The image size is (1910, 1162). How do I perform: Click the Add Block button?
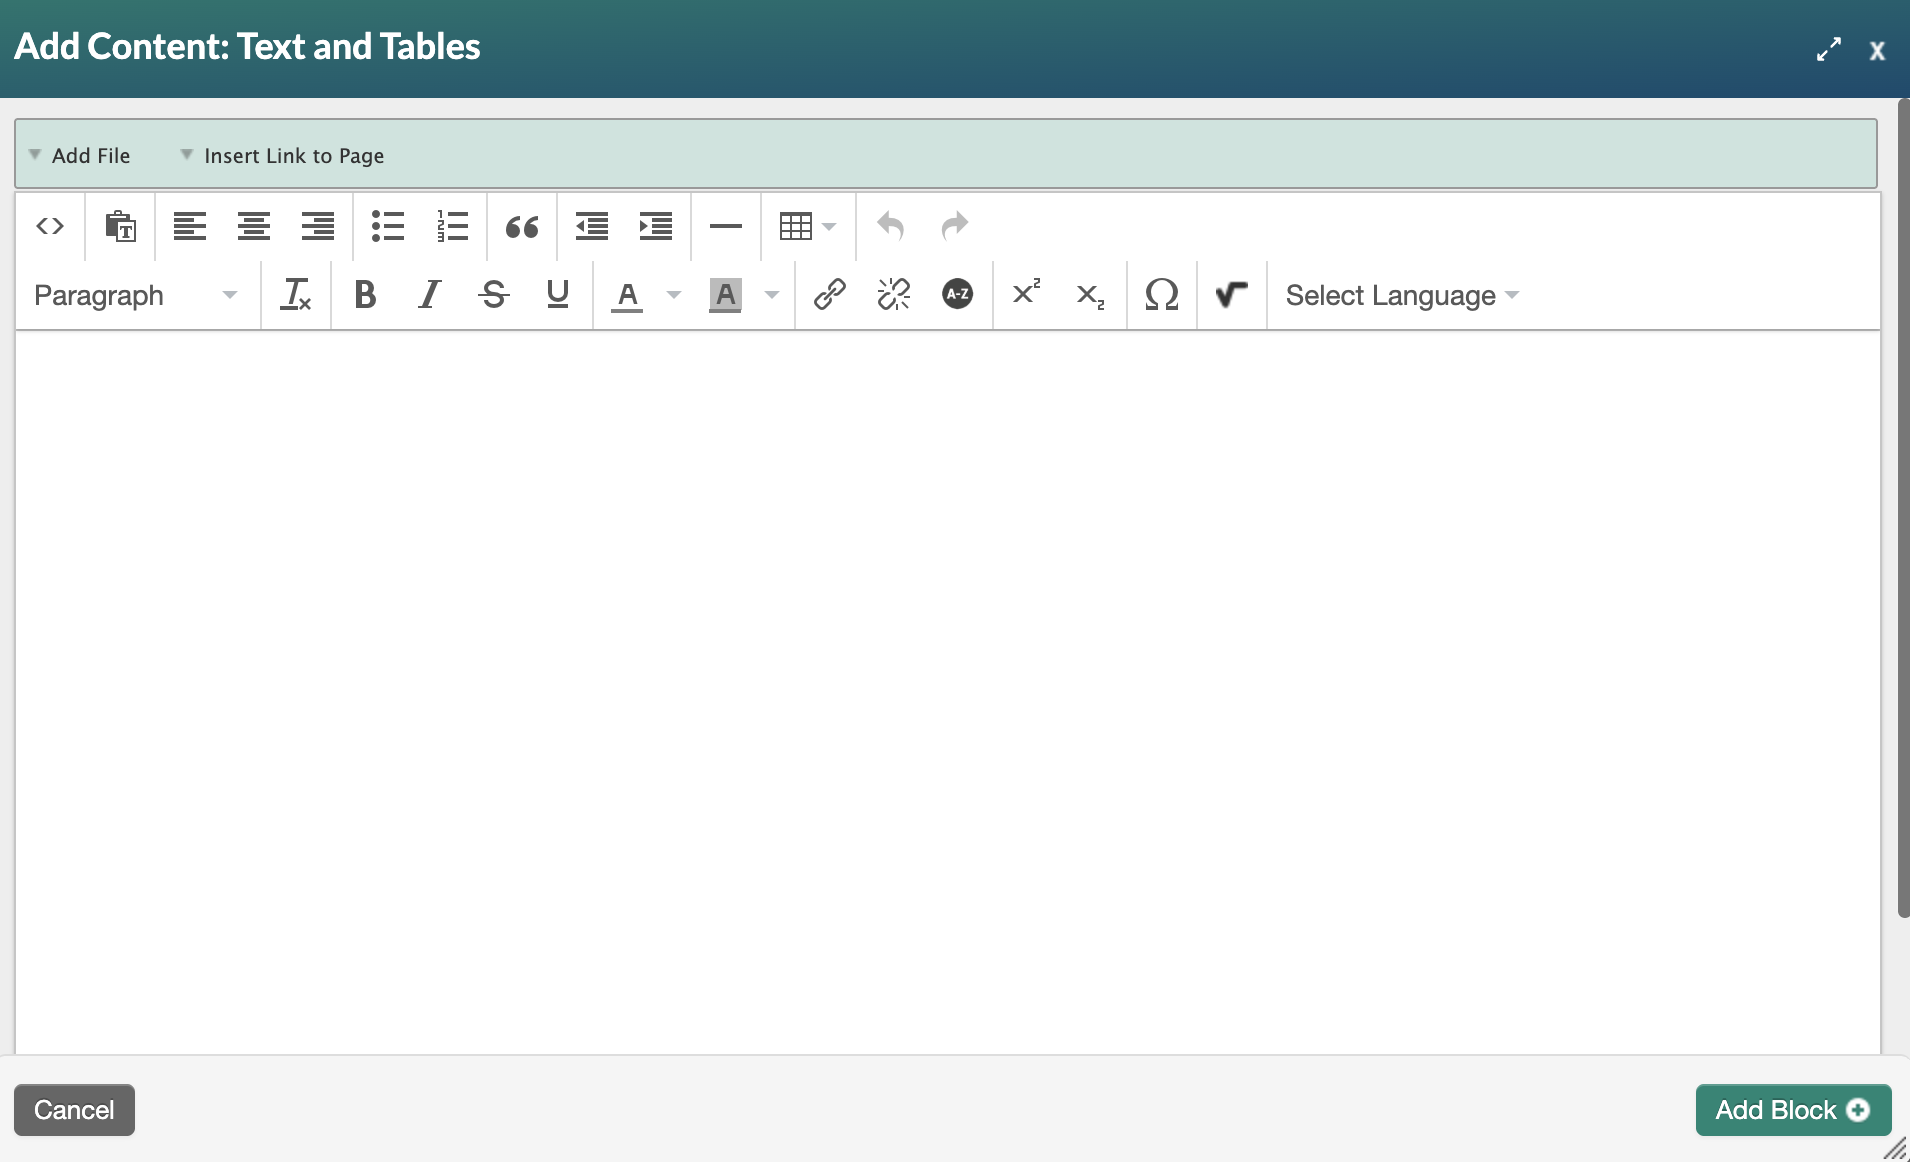1793,1110
